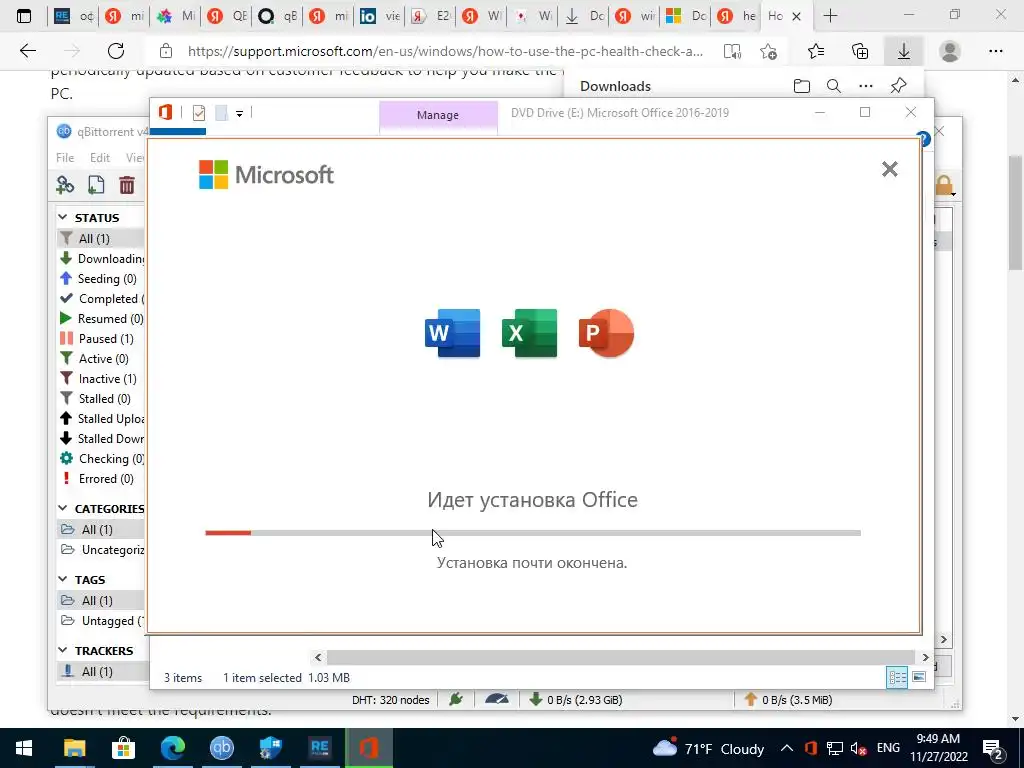
Task: Open more options in the Downloads panel
Action: [x=866, y=86]
